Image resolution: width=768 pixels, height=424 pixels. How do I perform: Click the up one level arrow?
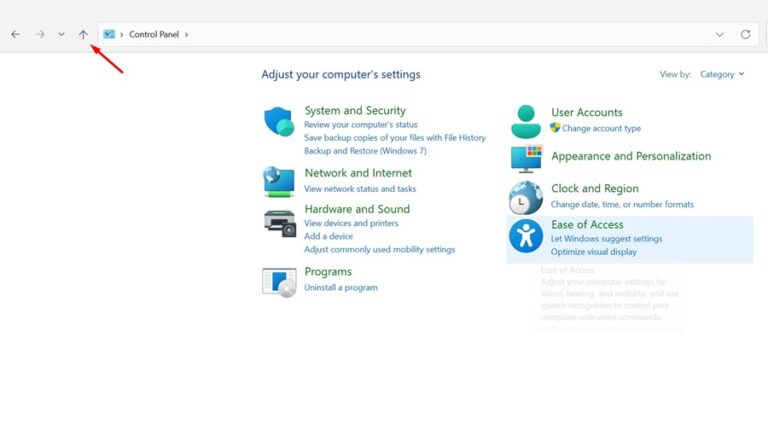click(x=83, y=34)
